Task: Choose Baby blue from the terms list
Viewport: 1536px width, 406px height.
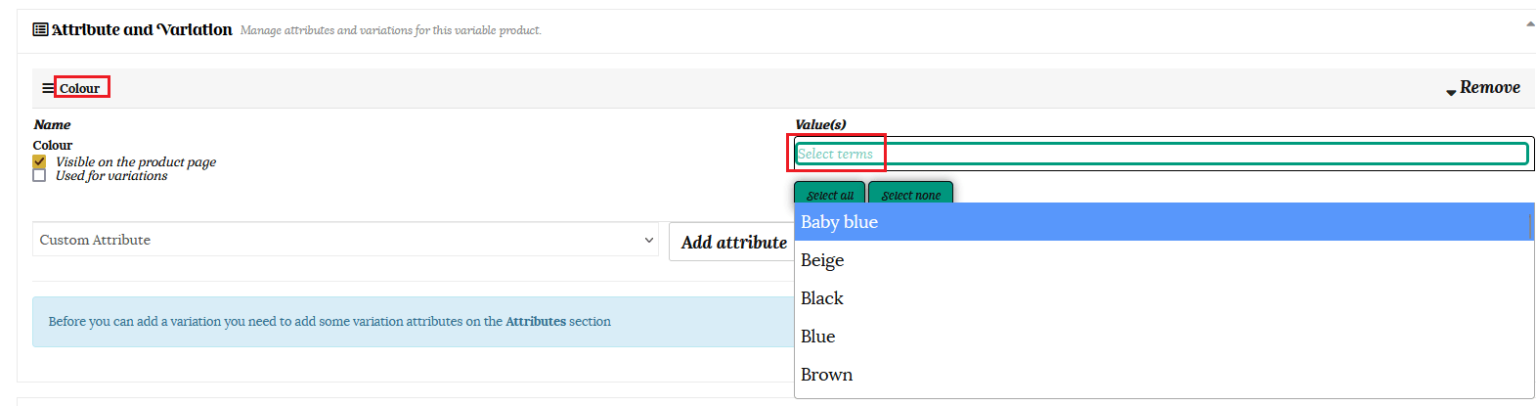Action: coord(1160,222)
